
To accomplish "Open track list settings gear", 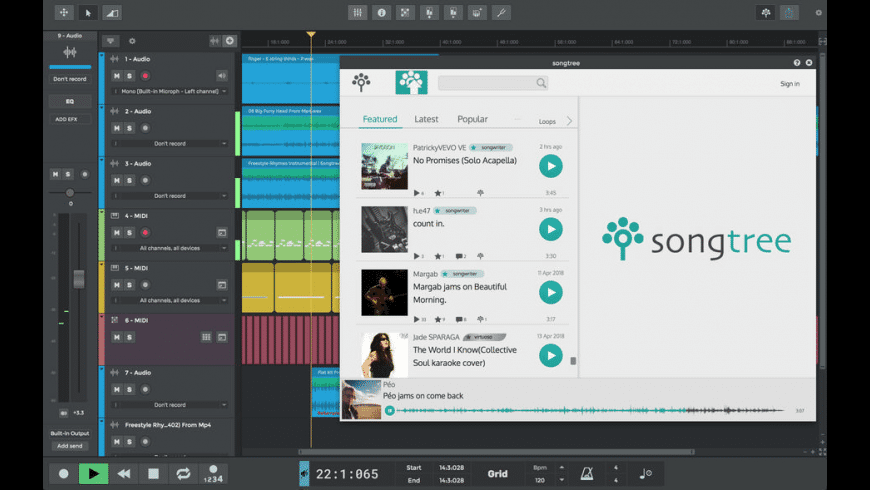I will [132, 41].
